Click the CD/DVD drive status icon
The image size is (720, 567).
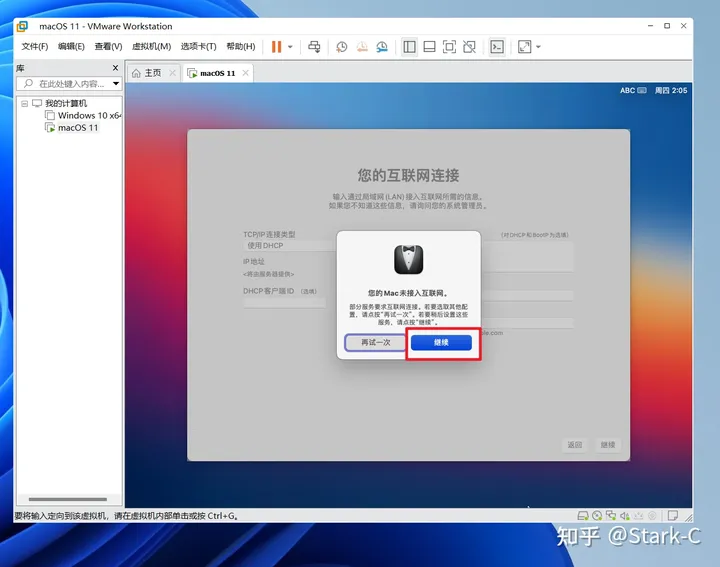coord(597,516)
